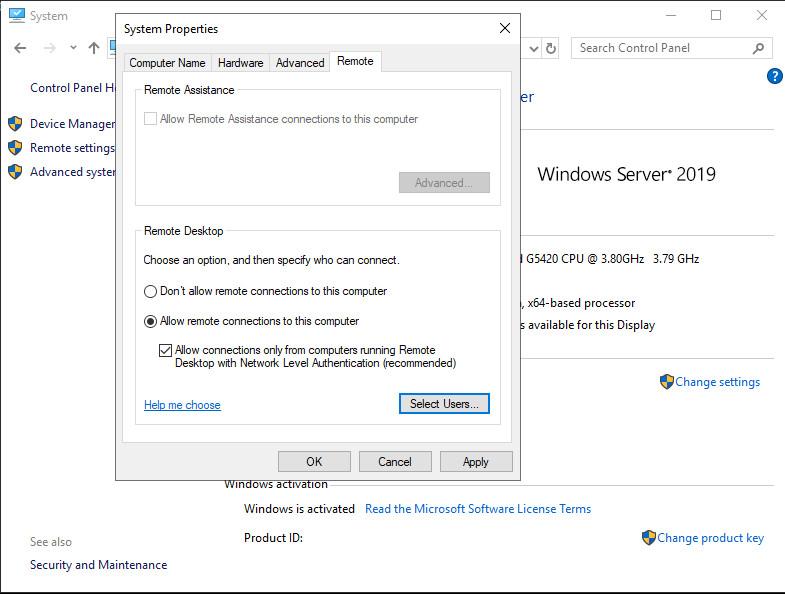
Task: Click the blue help question mark icon
Action: coord(774,76)
